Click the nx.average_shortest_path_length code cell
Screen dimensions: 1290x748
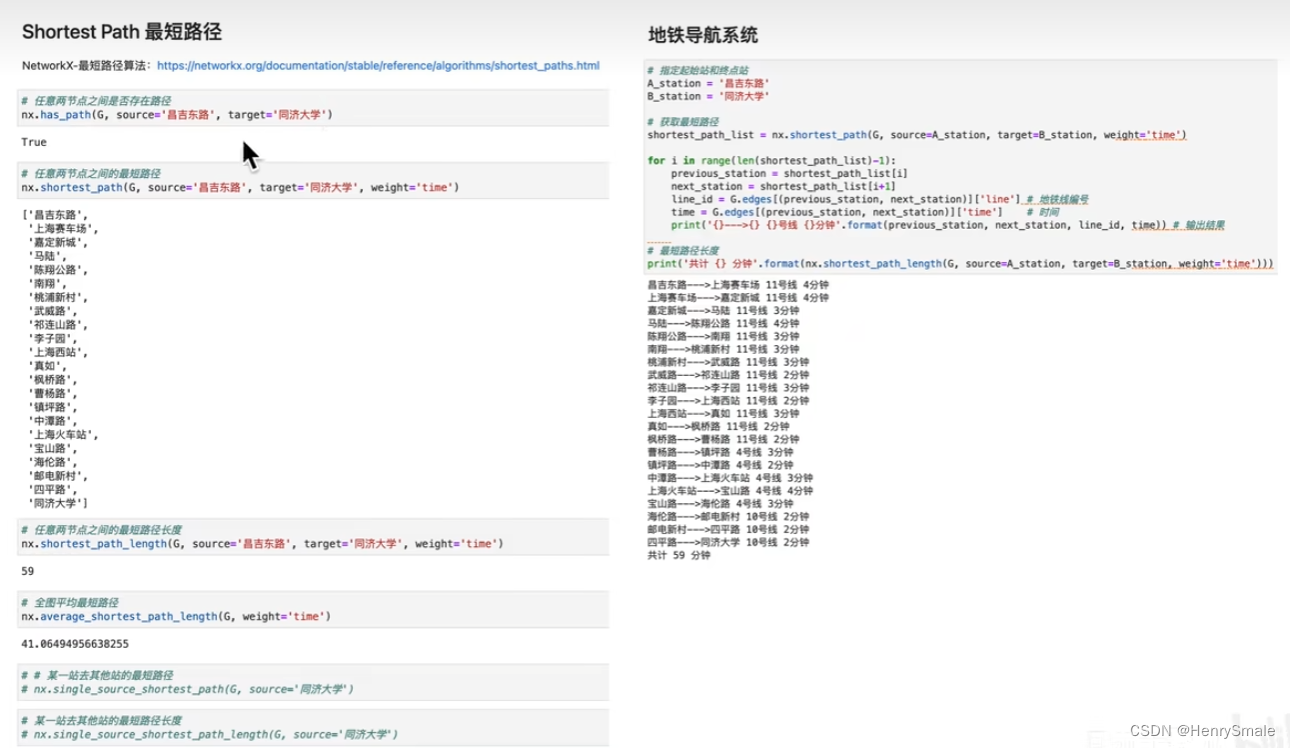(312, 609)
